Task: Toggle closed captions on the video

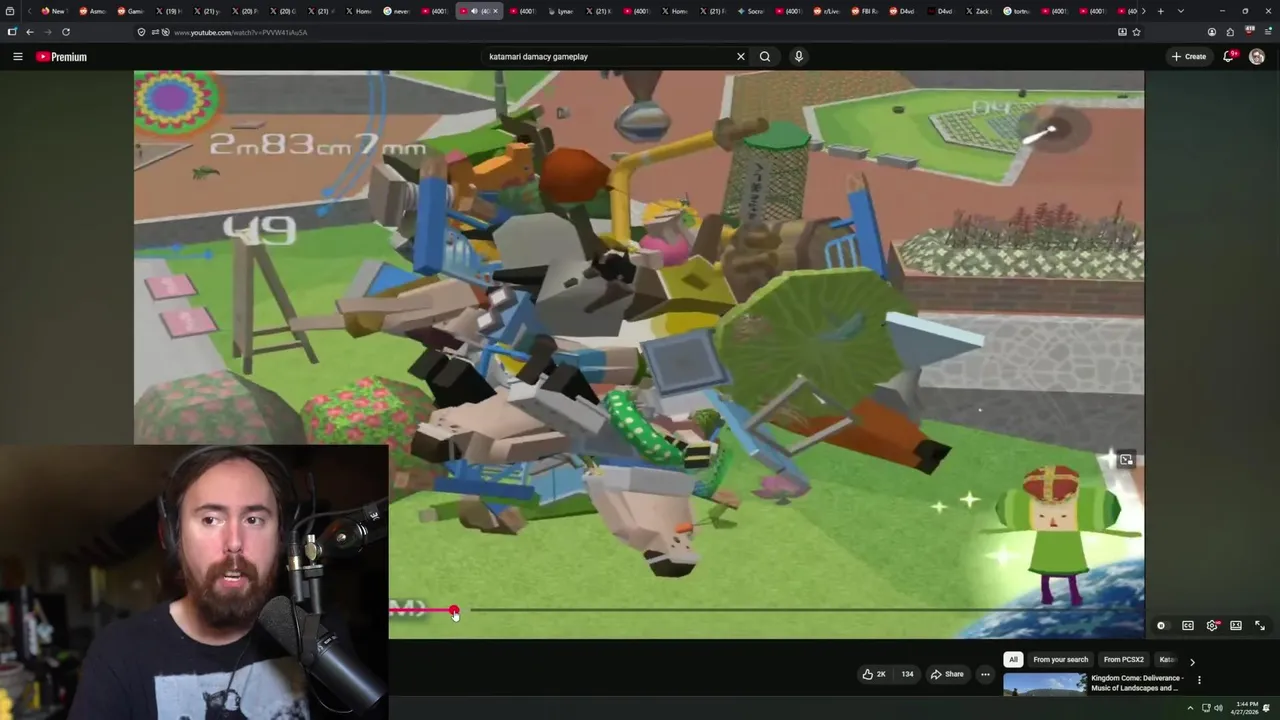Action: [1188, 626]
